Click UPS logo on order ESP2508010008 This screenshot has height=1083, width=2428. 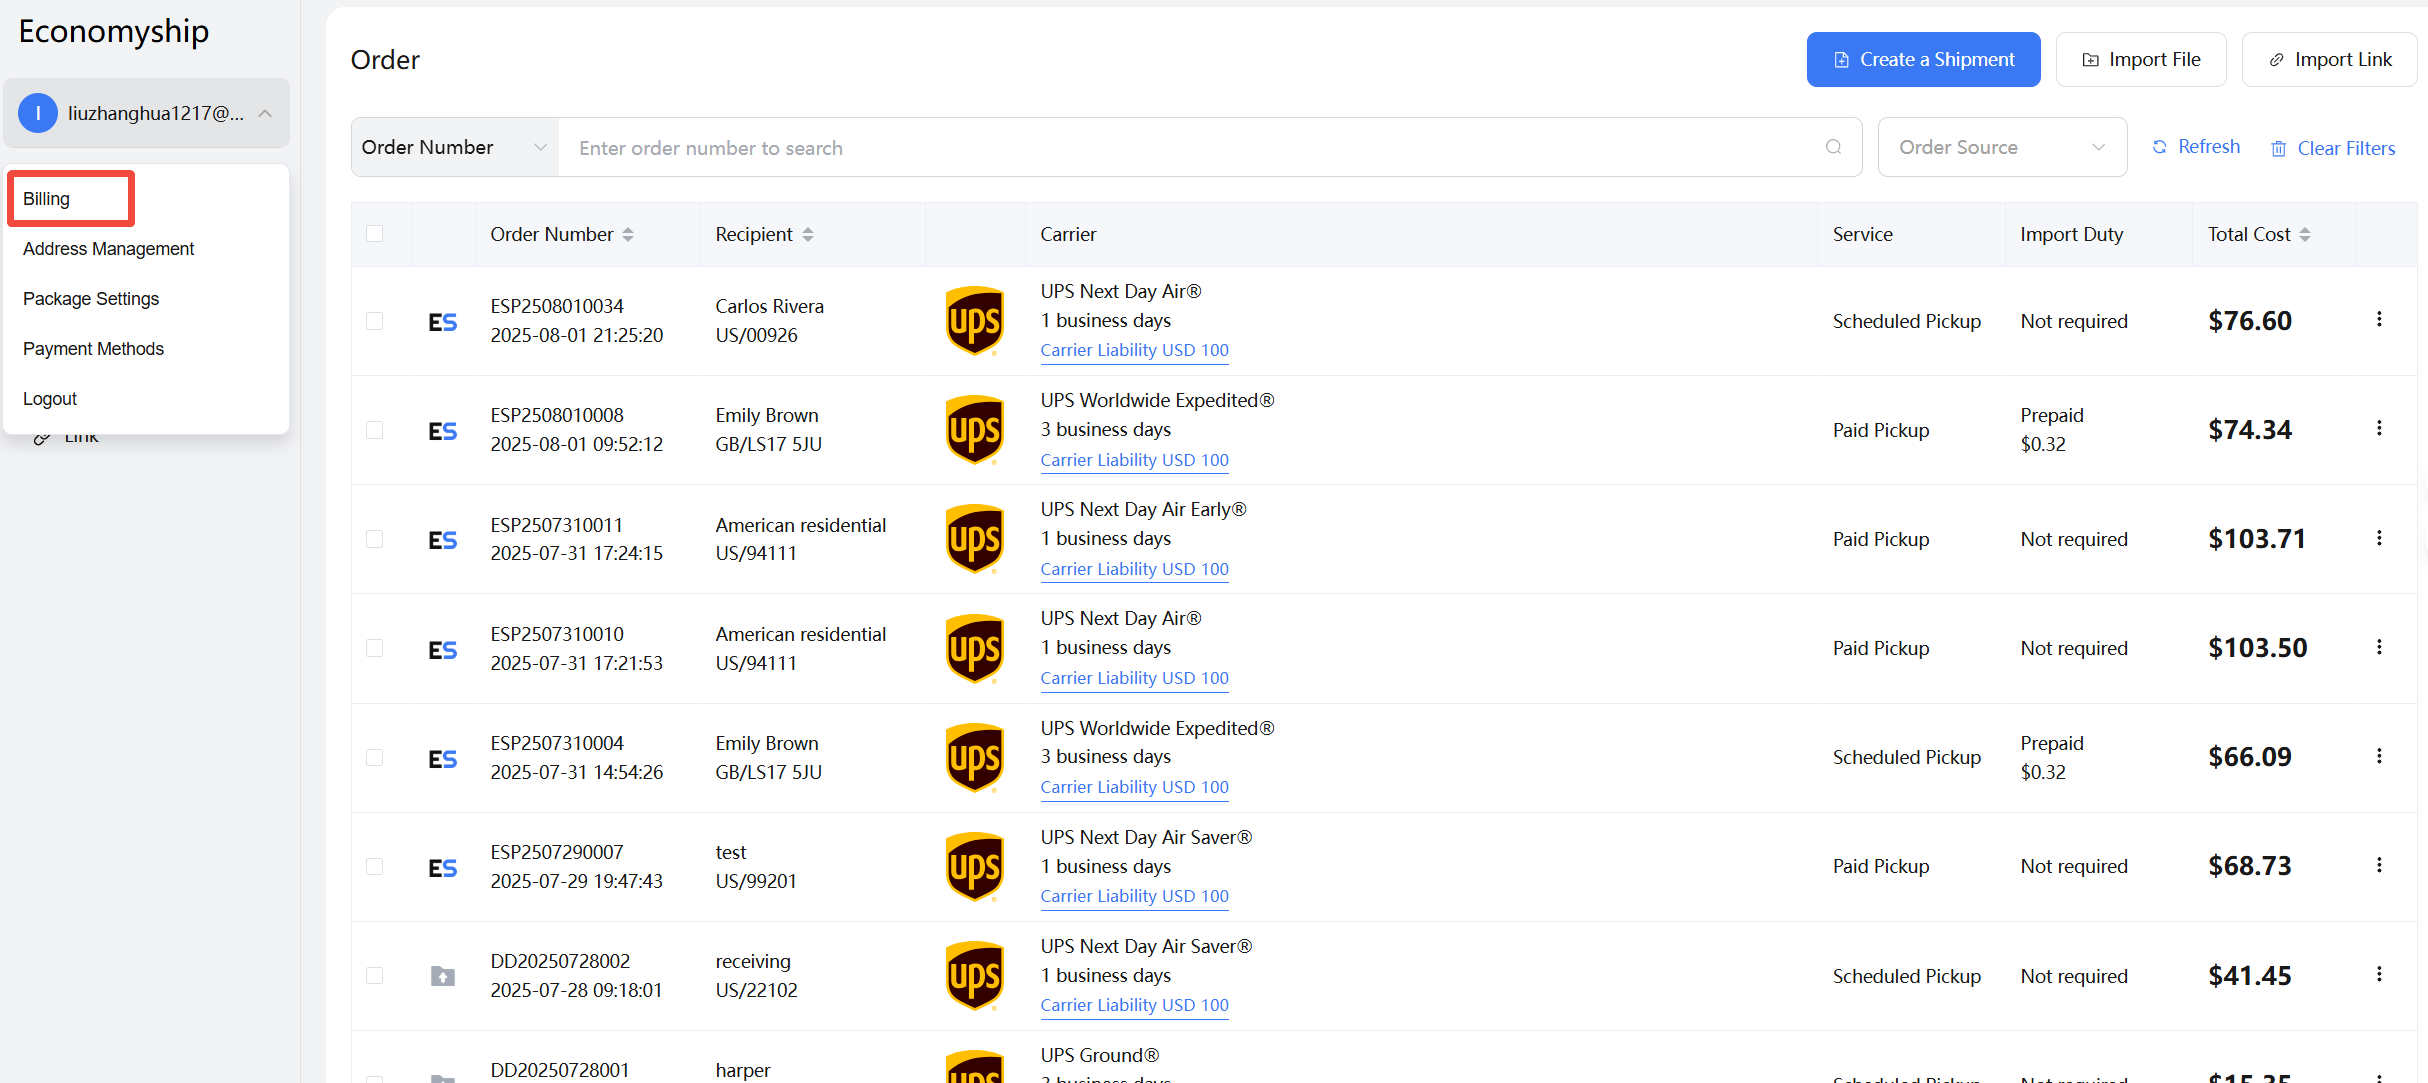click(x=974, y=430)
